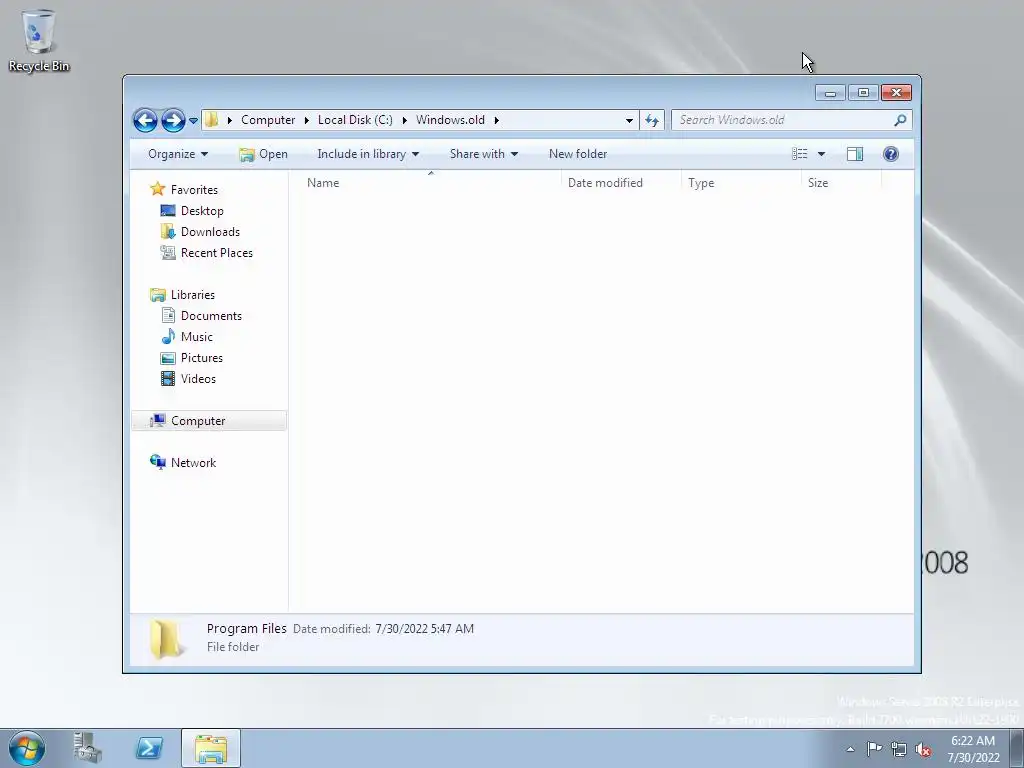
Task: Click the search magnifier icon
Action: pyautogui.click(x=900, y=120)
